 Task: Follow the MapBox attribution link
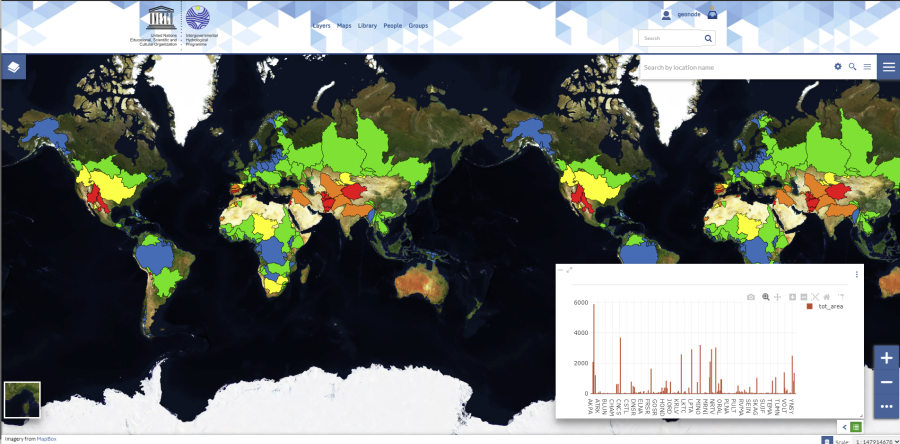pyautogui.click(x=46, y=439)
